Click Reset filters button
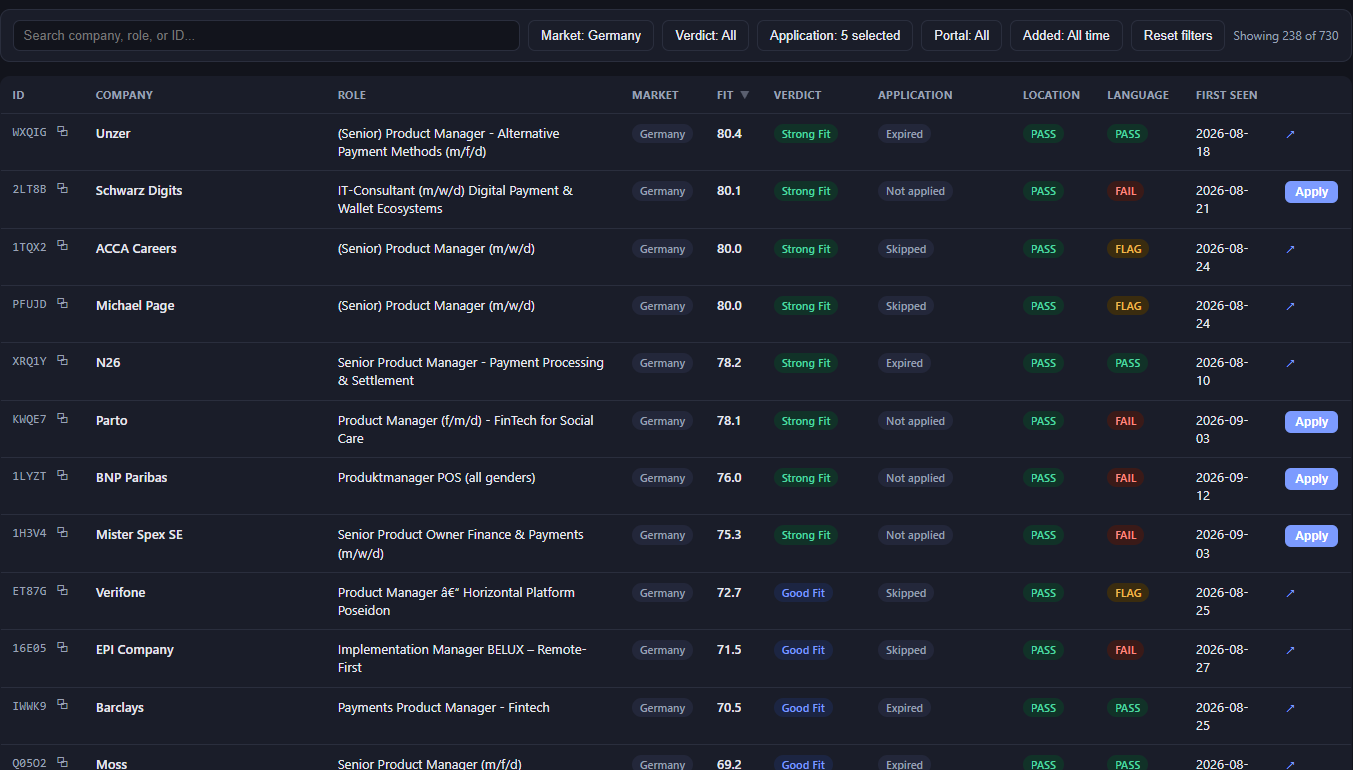 coord(1178,35)
